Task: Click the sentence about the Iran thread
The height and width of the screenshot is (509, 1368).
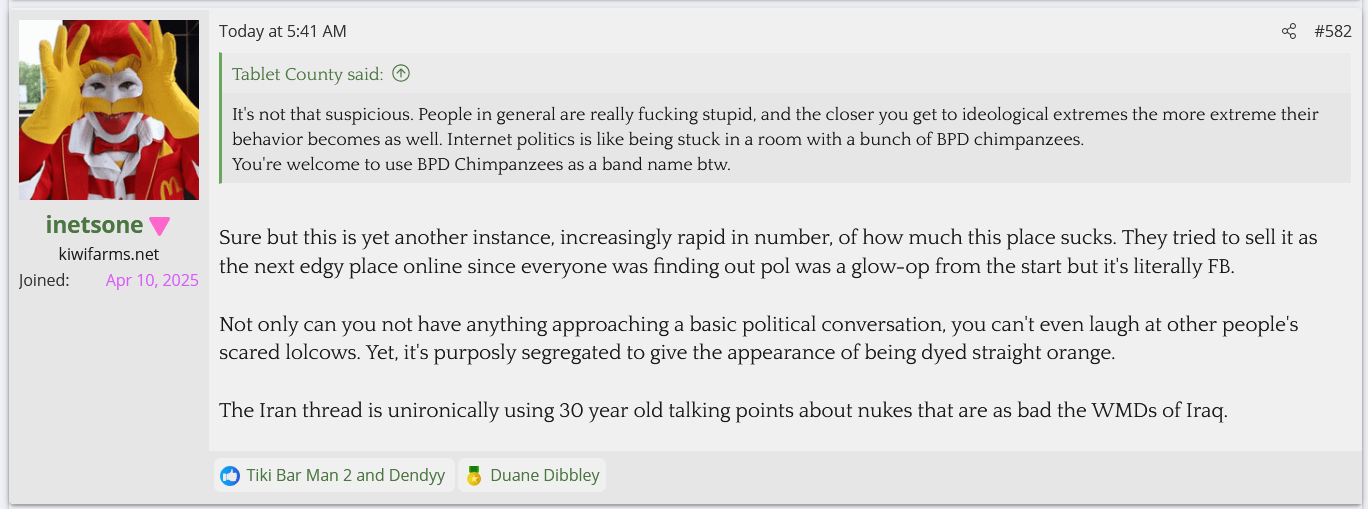Action: [722, 410]
